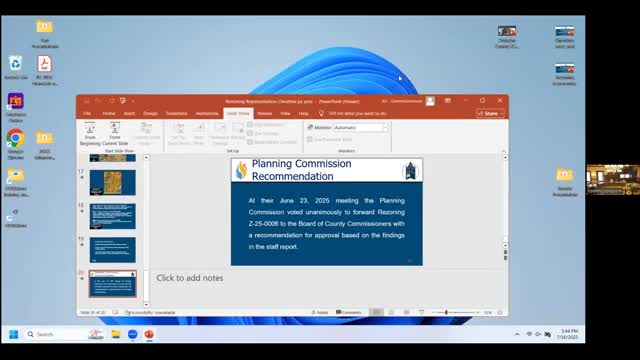
Task: Click the Comments button in the status bar
Action: click(349, 312)
